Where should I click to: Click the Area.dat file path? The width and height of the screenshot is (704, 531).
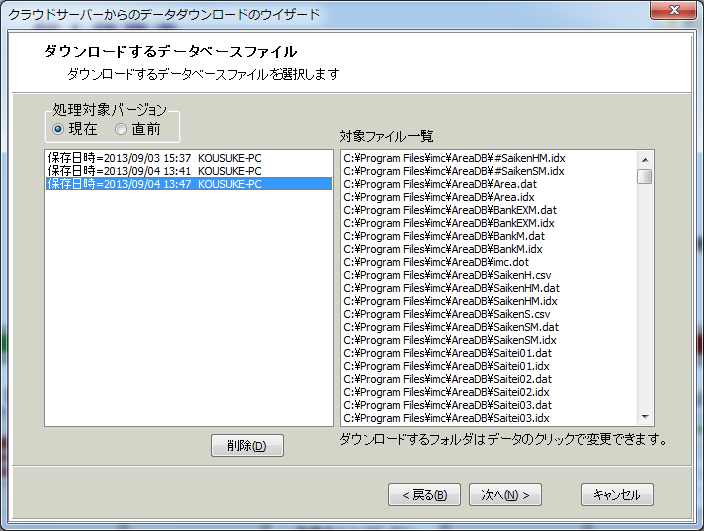click(439, 184)
